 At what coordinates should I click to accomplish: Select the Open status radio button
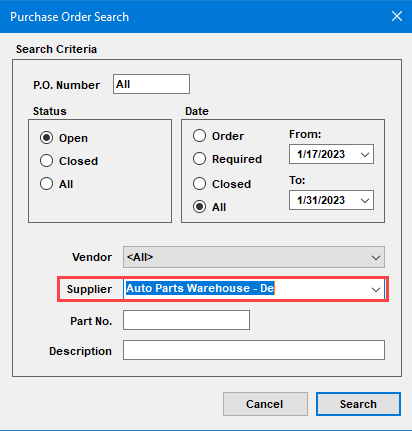tap(46, 138)
